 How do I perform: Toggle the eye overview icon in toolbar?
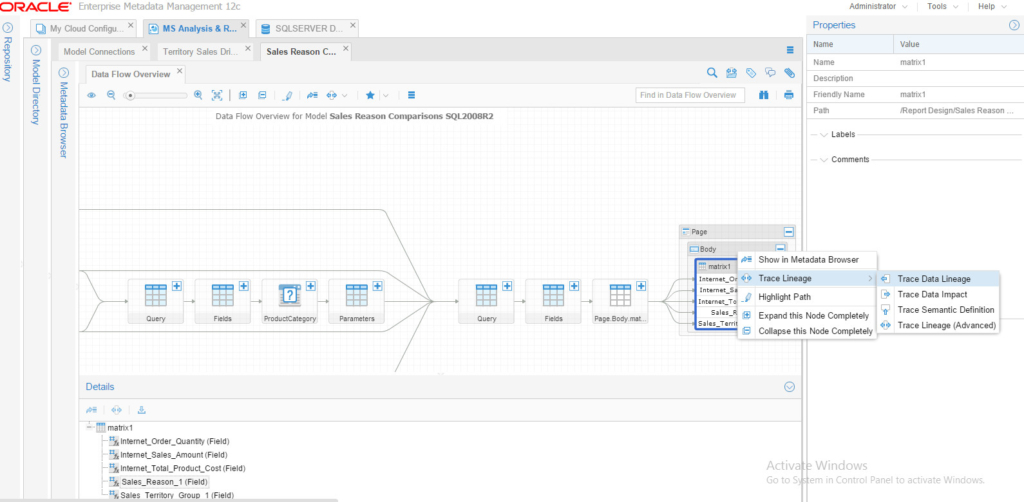click(x=92, y=95)
